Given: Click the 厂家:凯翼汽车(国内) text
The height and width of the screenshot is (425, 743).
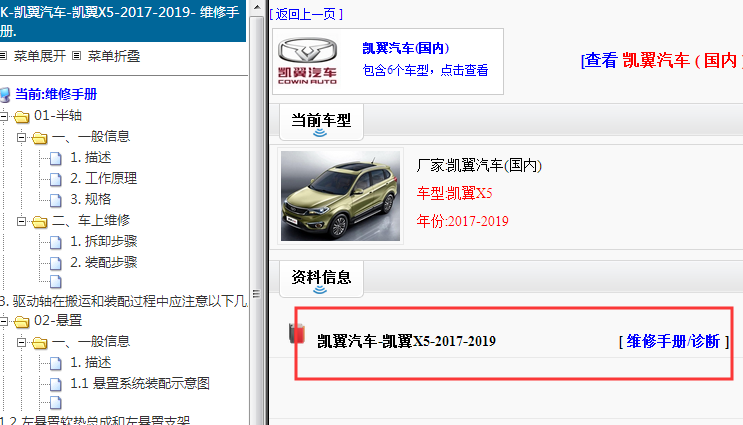Looking at the screenshot, I should (479, 165).
